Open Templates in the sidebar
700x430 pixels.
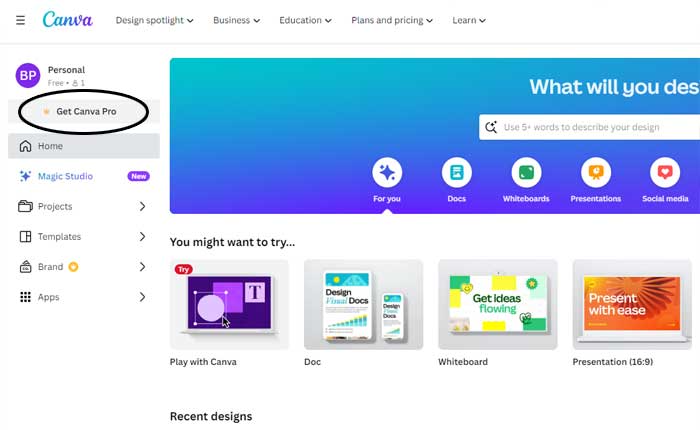point(84,237)
